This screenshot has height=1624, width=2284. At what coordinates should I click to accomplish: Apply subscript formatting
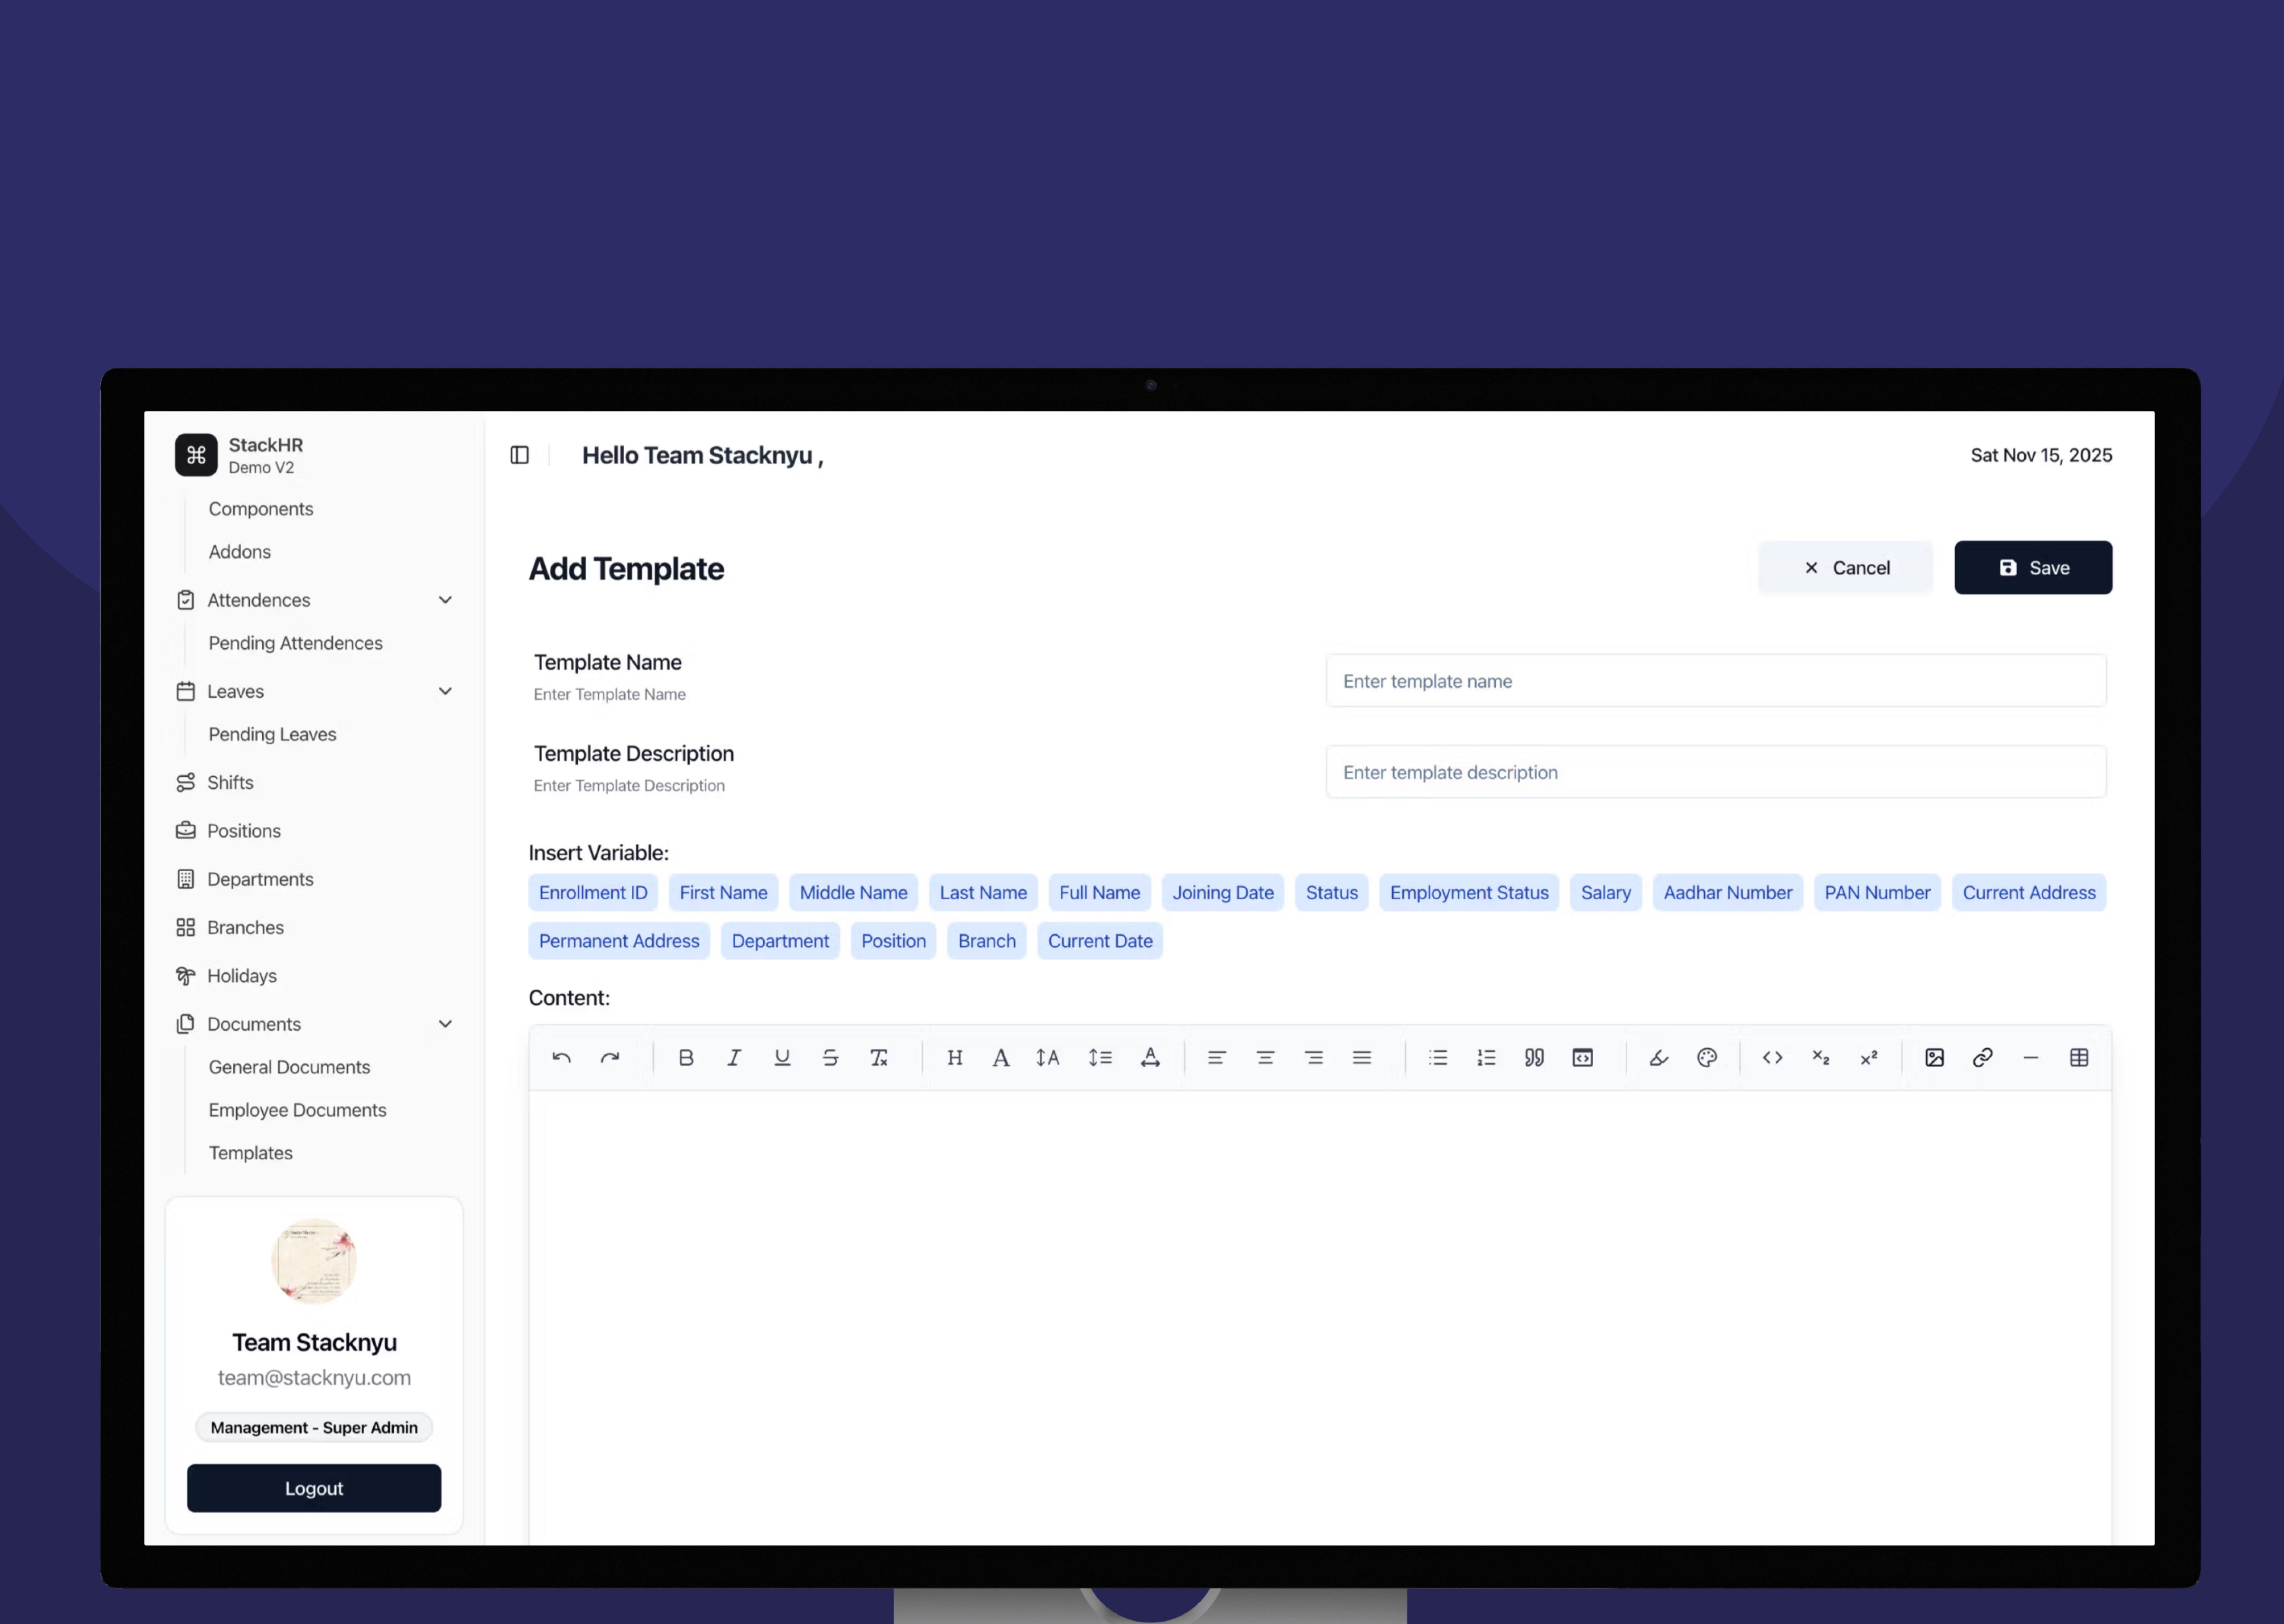point(1821,1057)
